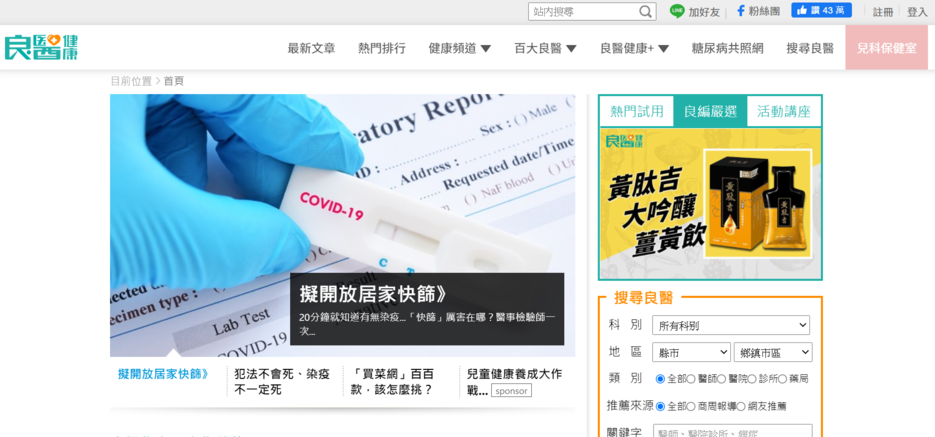Viewport: 935px width, 437px height.
Task: Expand the 百大良醫 navigation menu
Action: [545, 49]
